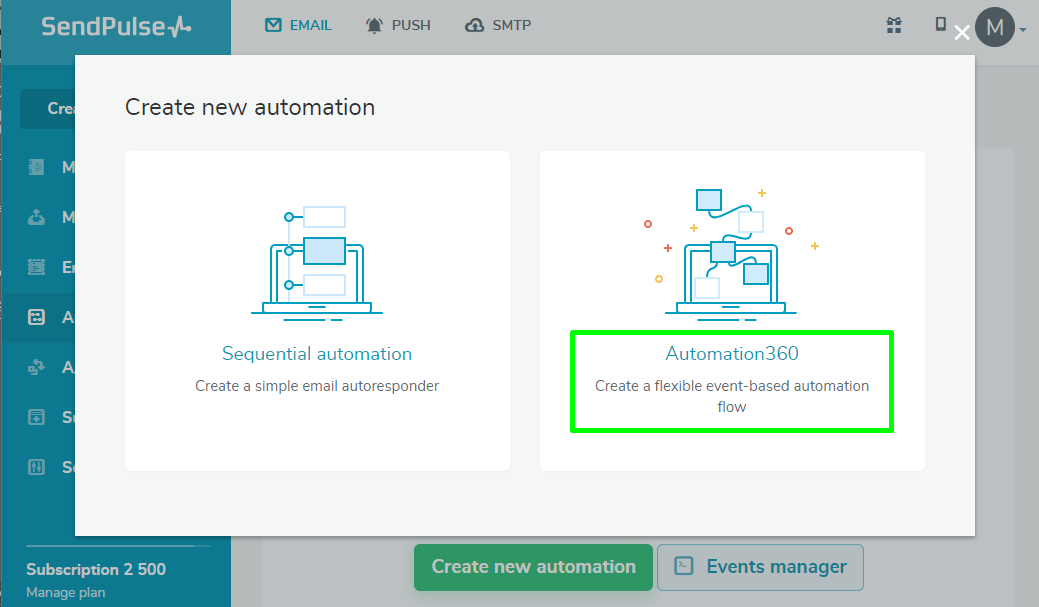Click the Create new automation dialog heading
The height and width of the screenshot is (607, 1039).
coord(250,107)
